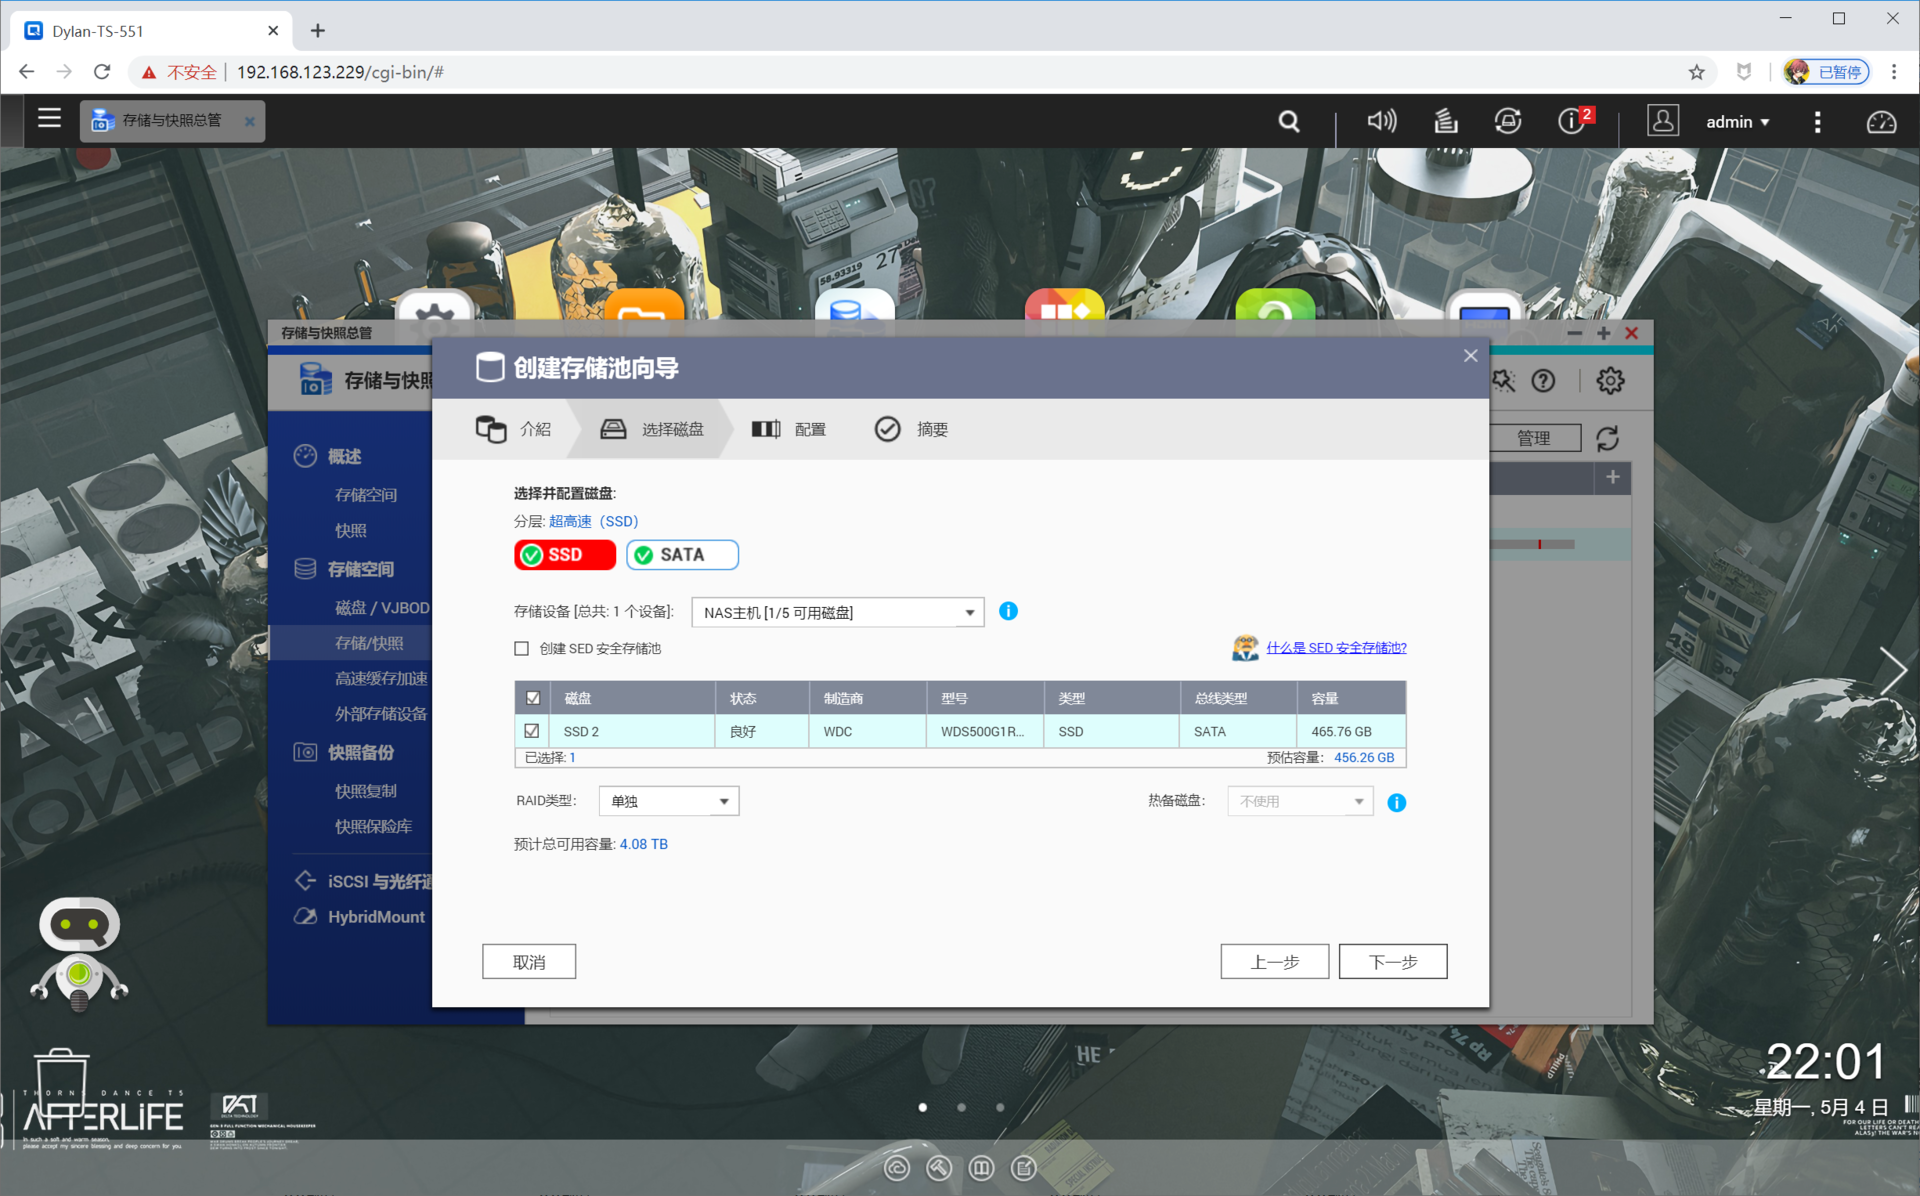Viewport: 1920px width, 1196px height.
Task: Select the red SSD tier swatch
Action: click(565, 555)
